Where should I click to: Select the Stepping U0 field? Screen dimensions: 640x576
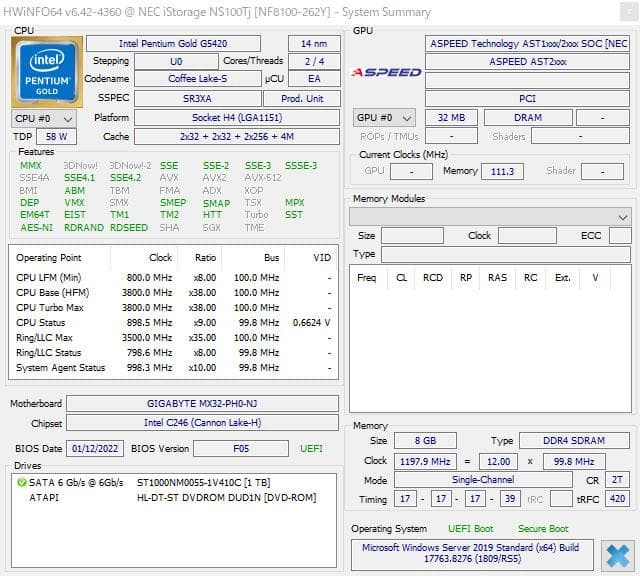(x=176, y=62)
